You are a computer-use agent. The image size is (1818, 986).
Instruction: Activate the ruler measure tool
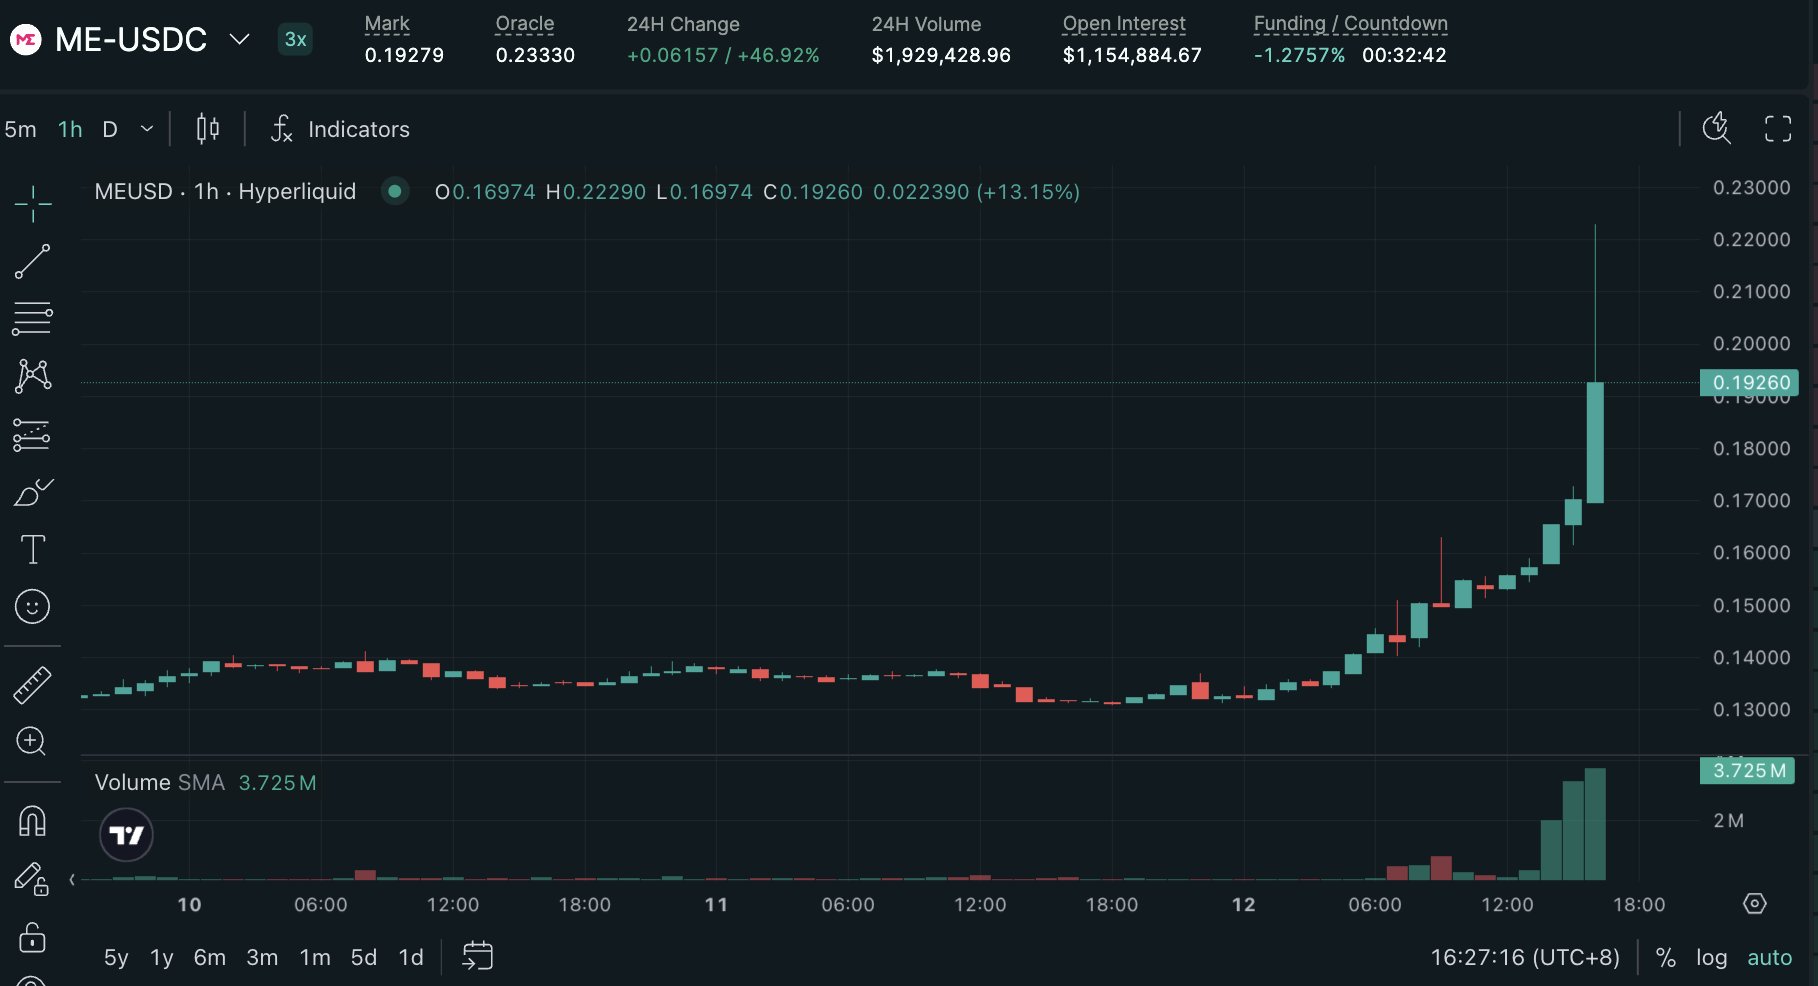coord(32,685)
